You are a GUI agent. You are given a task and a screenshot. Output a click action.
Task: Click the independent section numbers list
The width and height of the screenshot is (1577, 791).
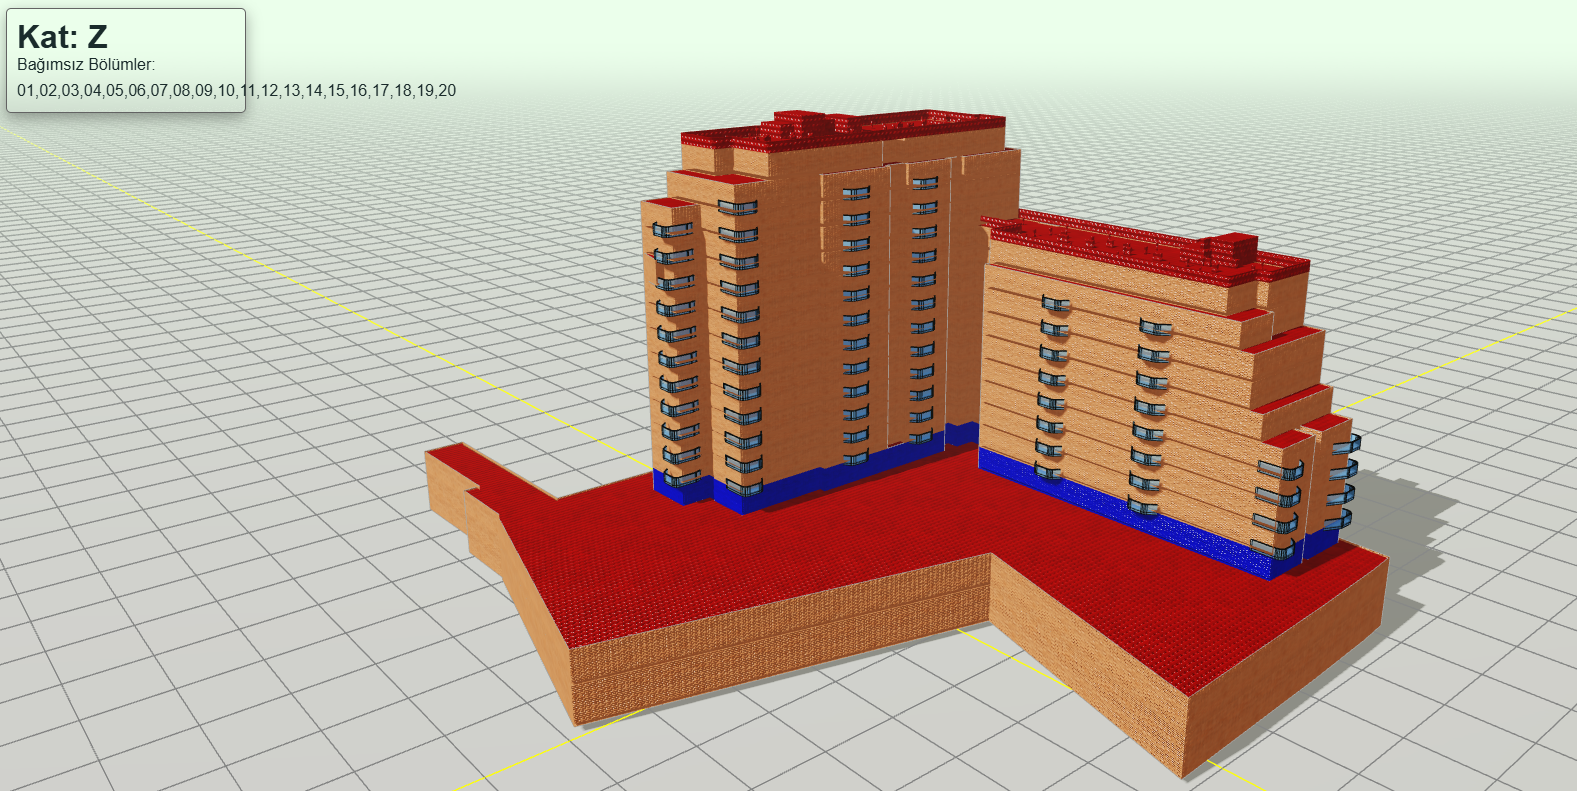pos(236,91)
